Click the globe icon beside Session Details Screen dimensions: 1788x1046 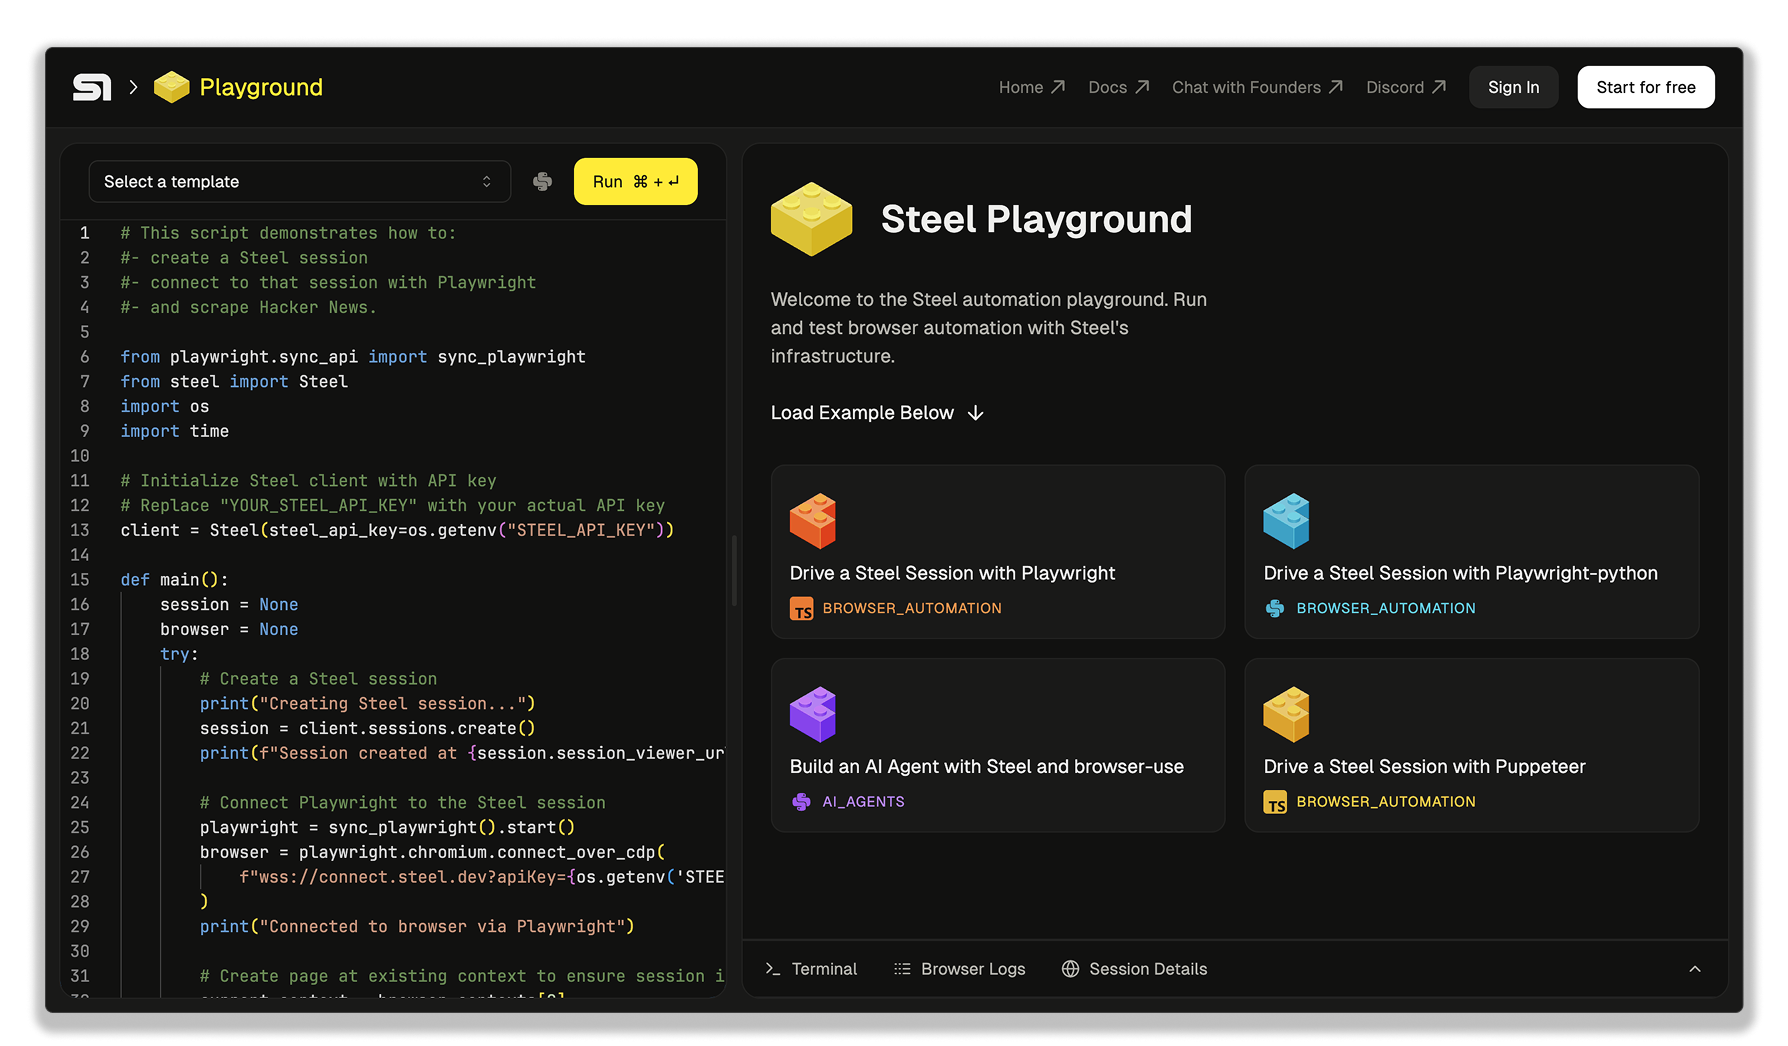[1070, 968]
